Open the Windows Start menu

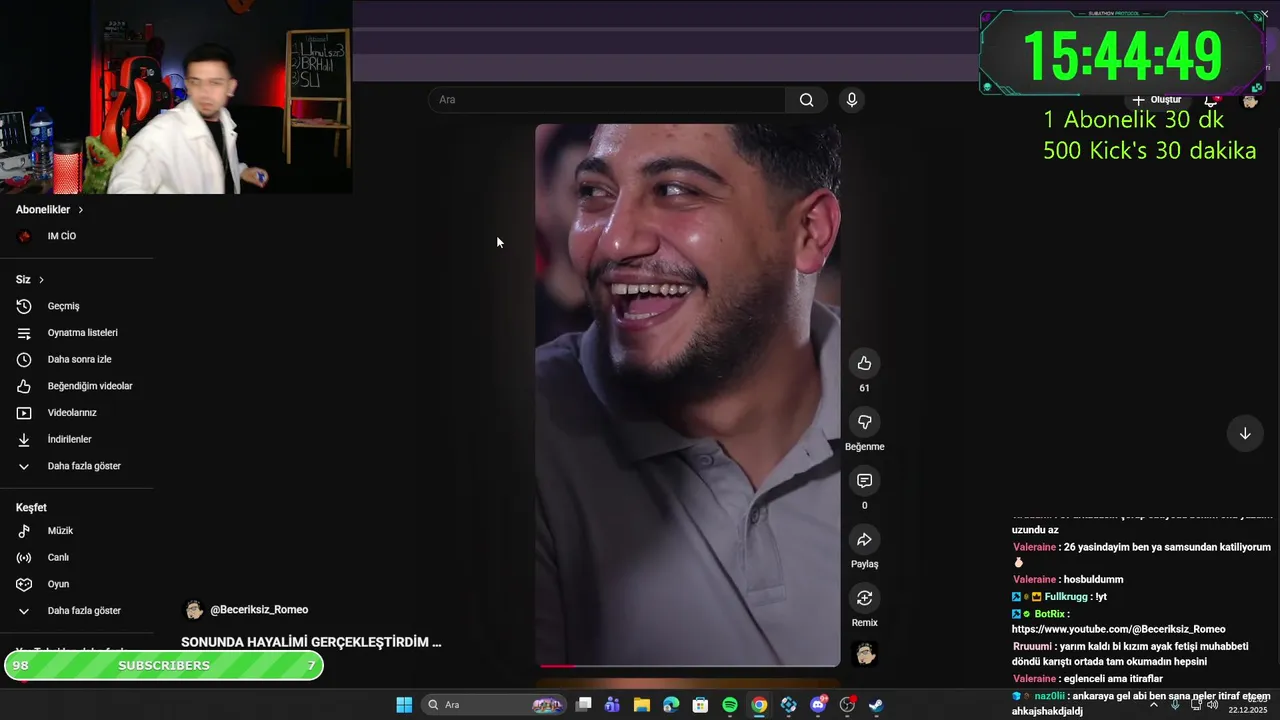404,705
